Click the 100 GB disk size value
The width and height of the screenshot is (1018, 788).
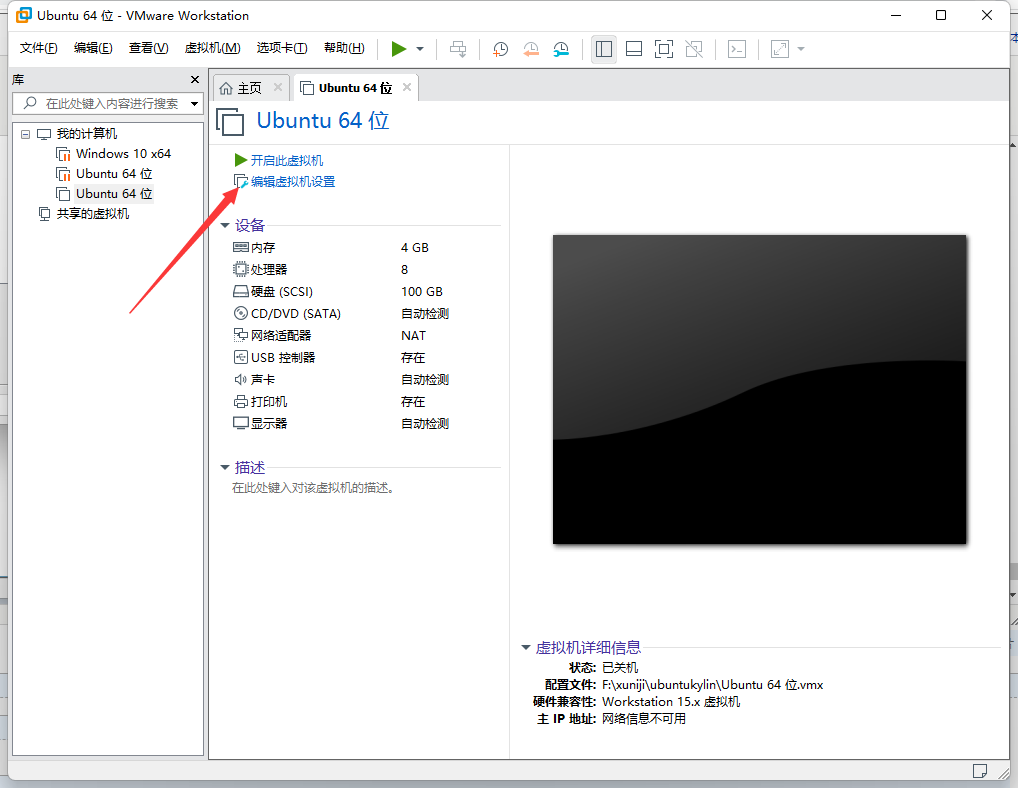[x=422, y=292]
